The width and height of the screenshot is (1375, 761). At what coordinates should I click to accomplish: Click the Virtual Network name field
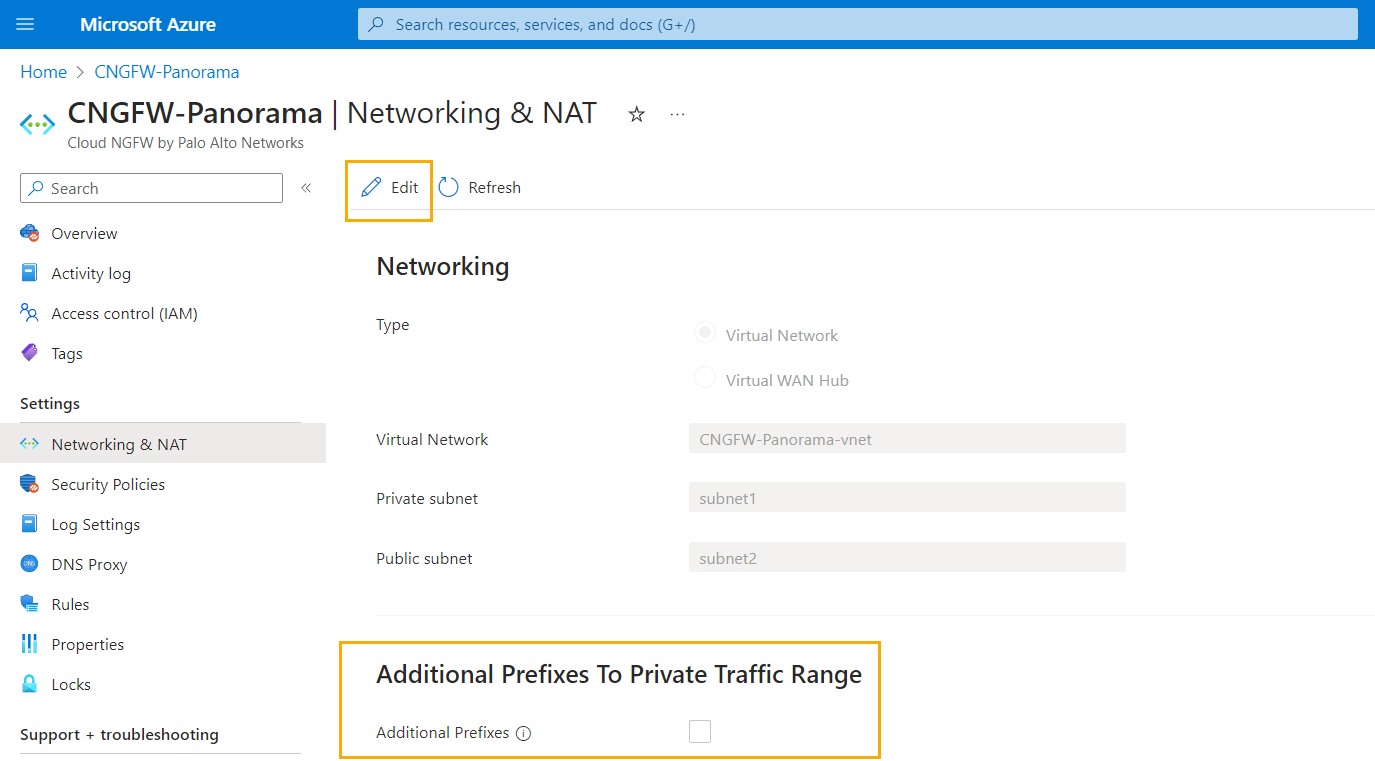pos(907,438)
